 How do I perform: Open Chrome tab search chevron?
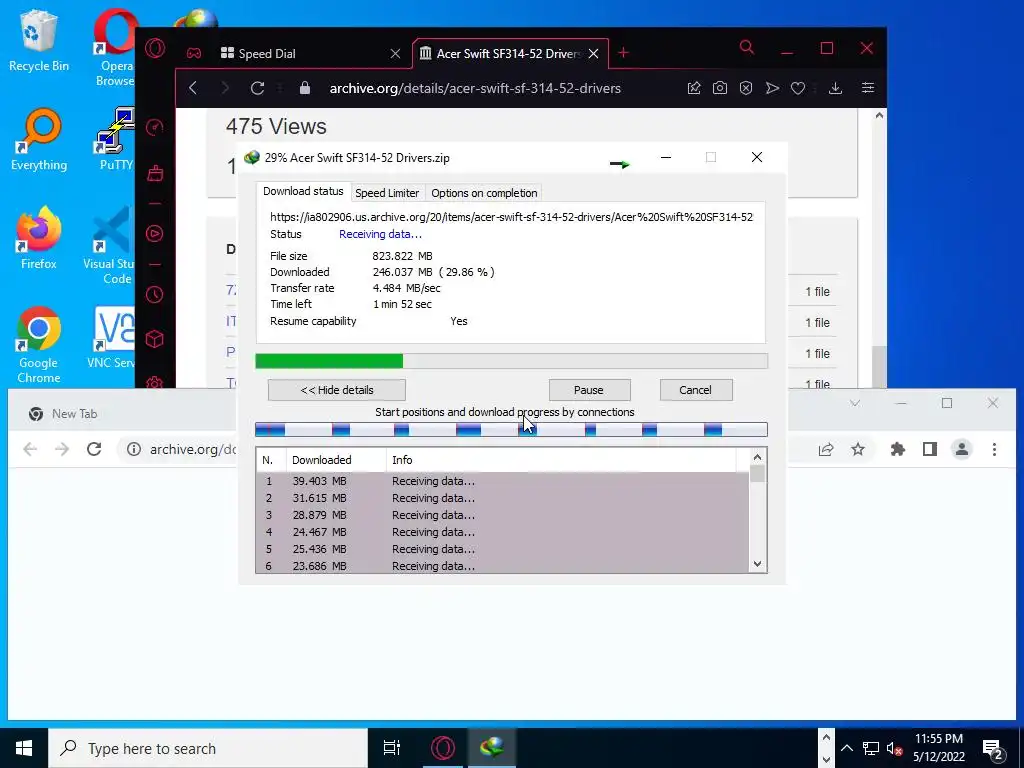point(855,404)
